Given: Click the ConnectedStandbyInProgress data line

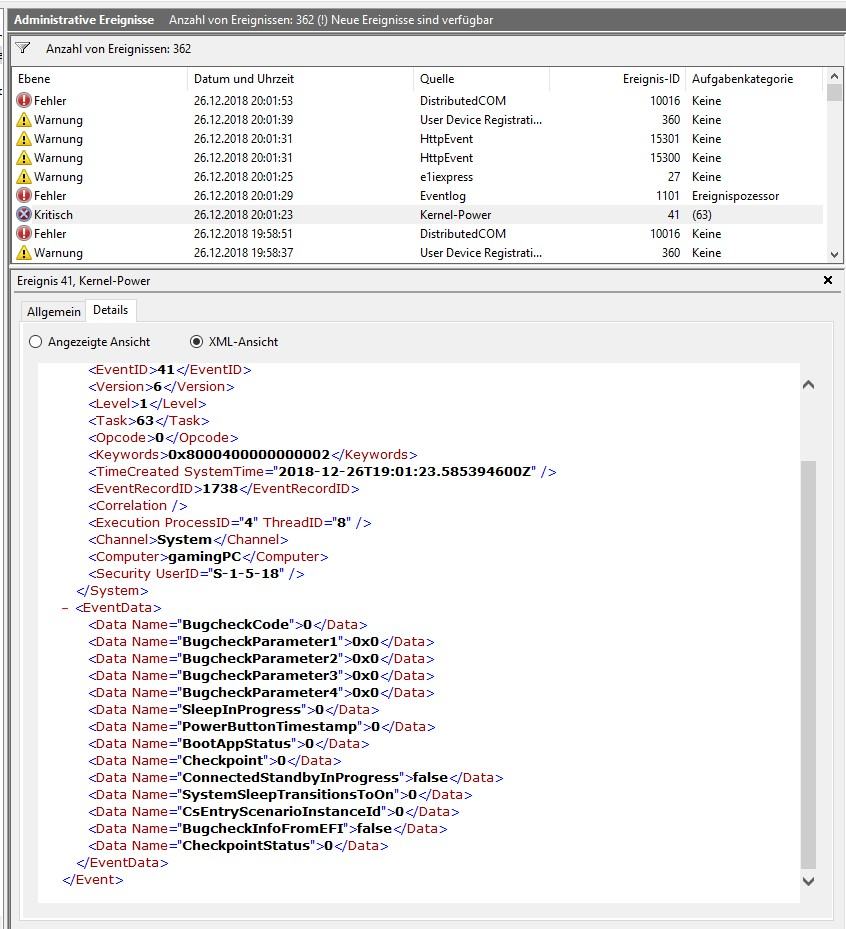Looking at the screenshot, I should pyautogui.click(x=296, y=777).
